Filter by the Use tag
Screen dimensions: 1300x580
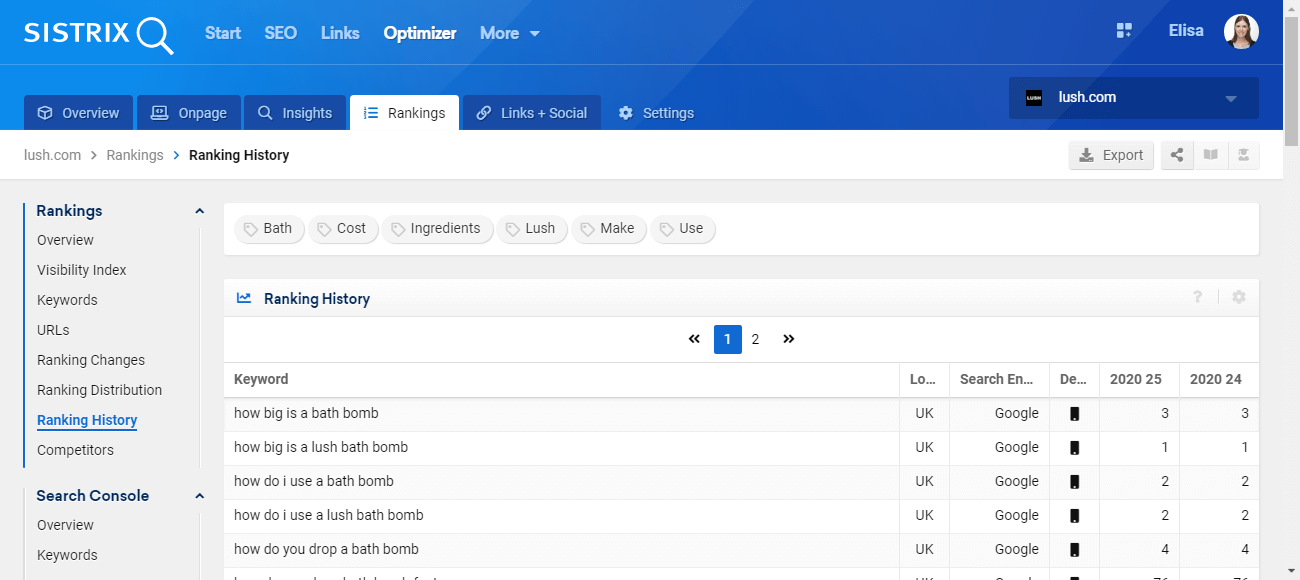683,229
